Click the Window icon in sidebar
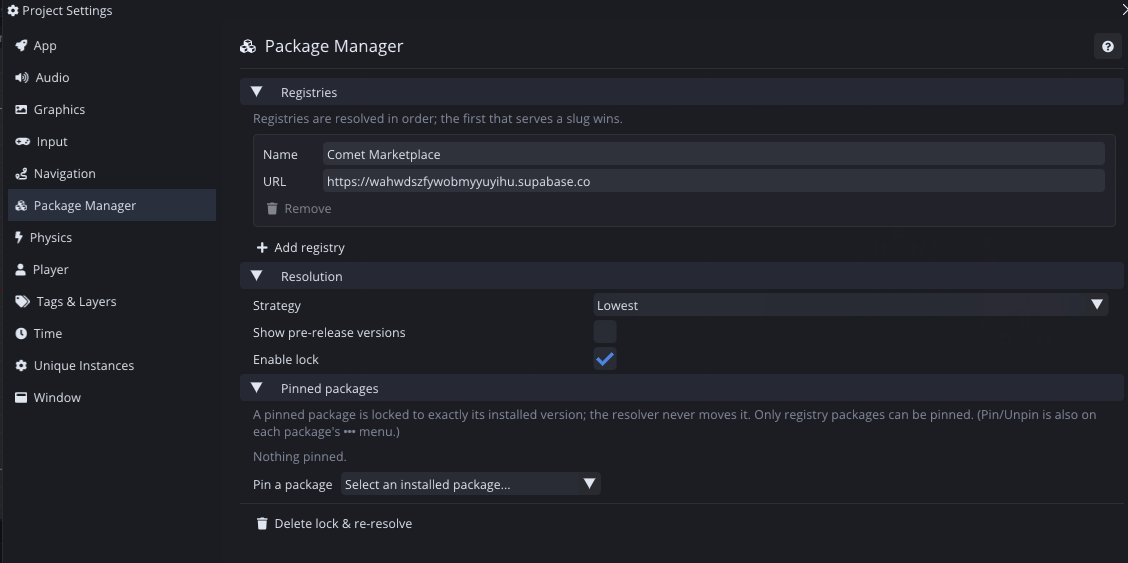 tap(21, 398)
